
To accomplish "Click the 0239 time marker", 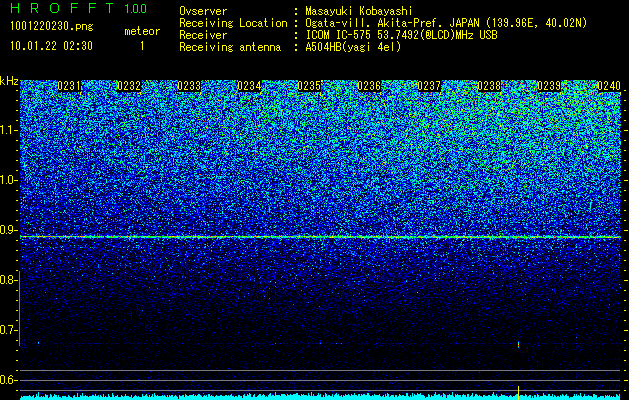I will click(549, 86).
